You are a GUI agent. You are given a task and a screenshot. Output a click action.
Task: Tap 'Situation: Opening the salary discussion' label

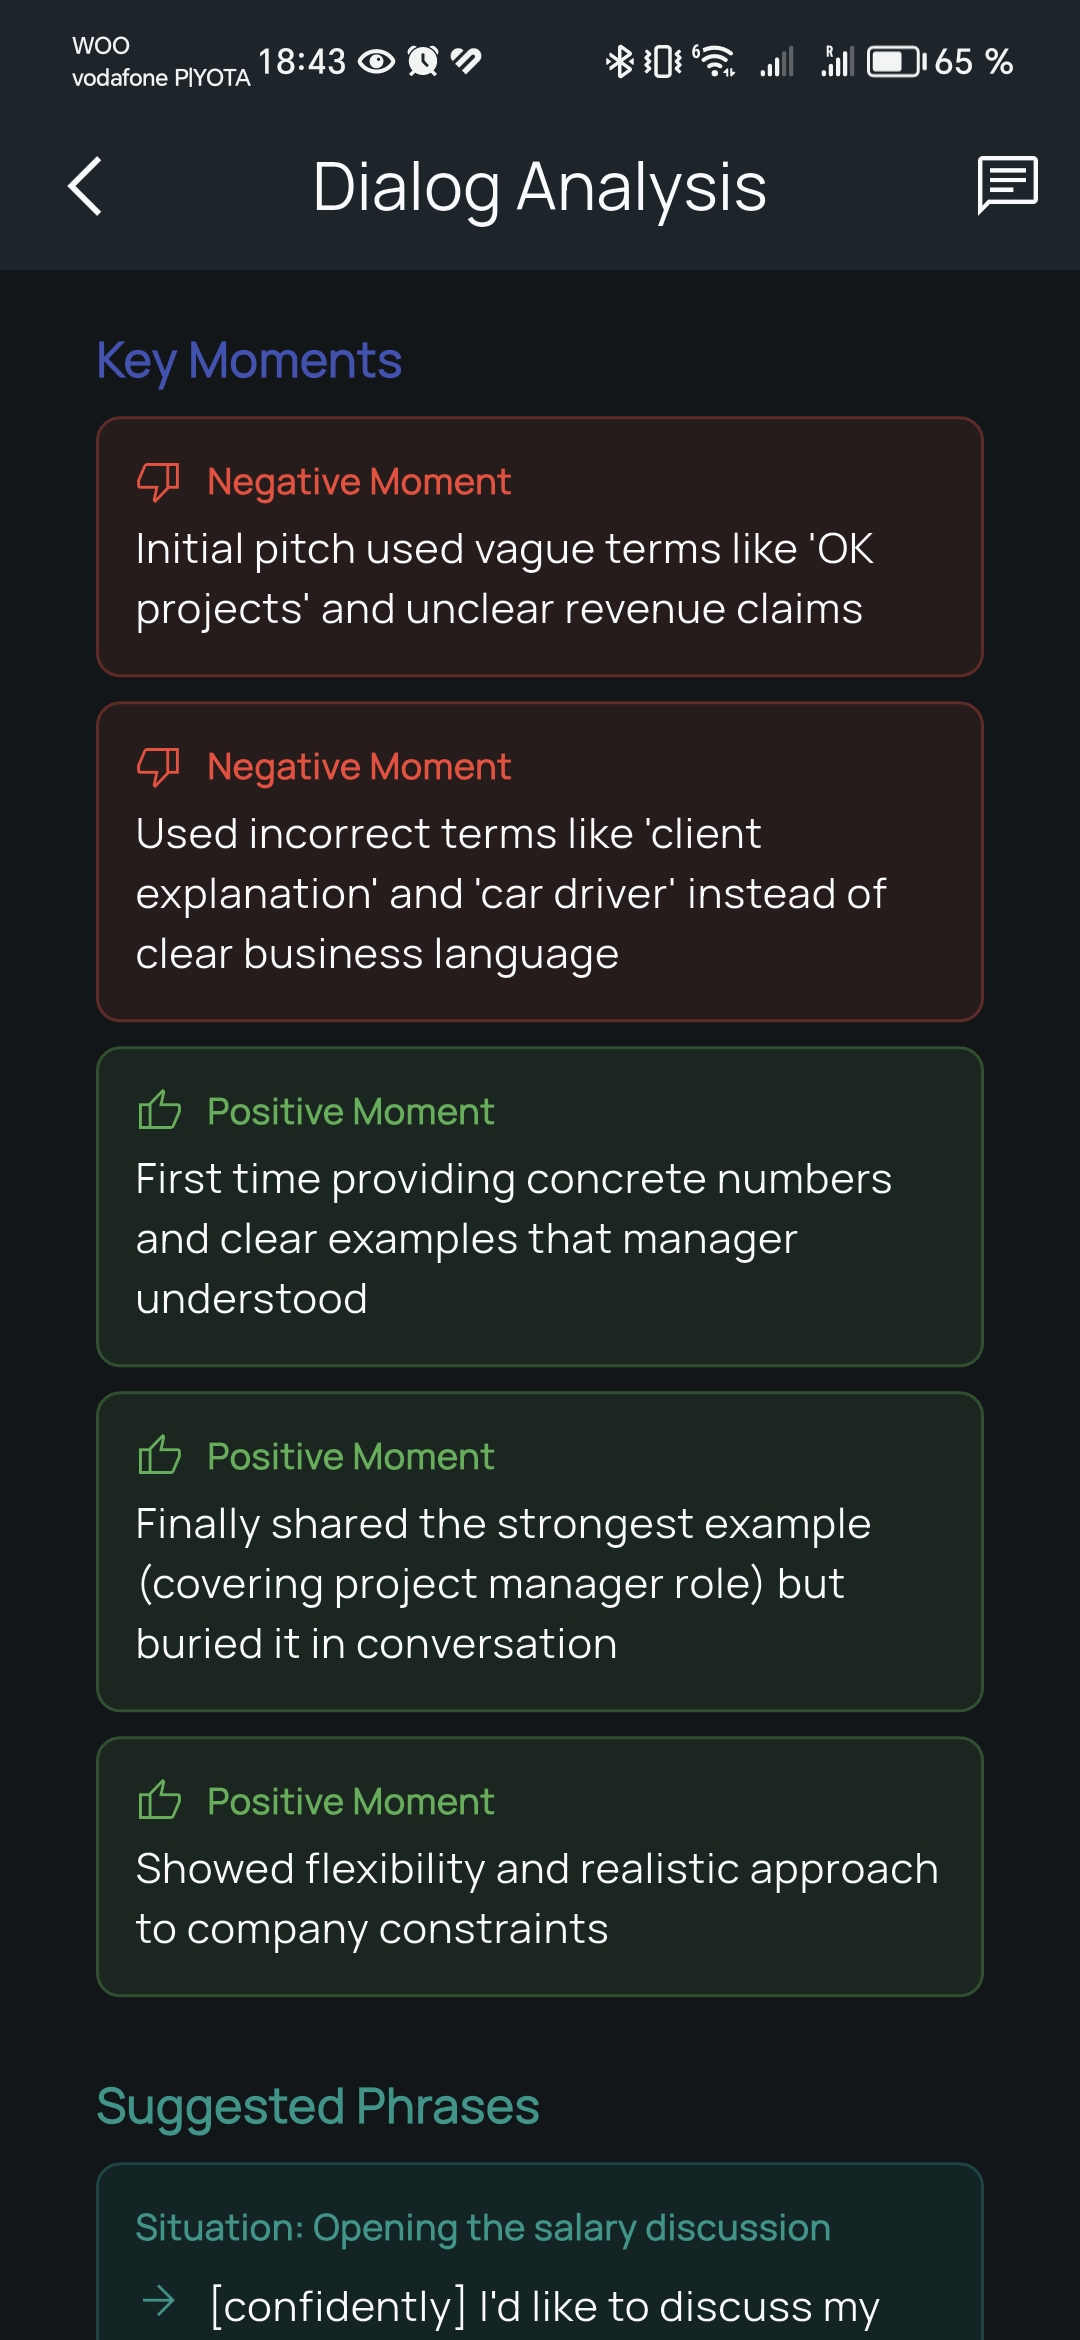pos(483,2228)
